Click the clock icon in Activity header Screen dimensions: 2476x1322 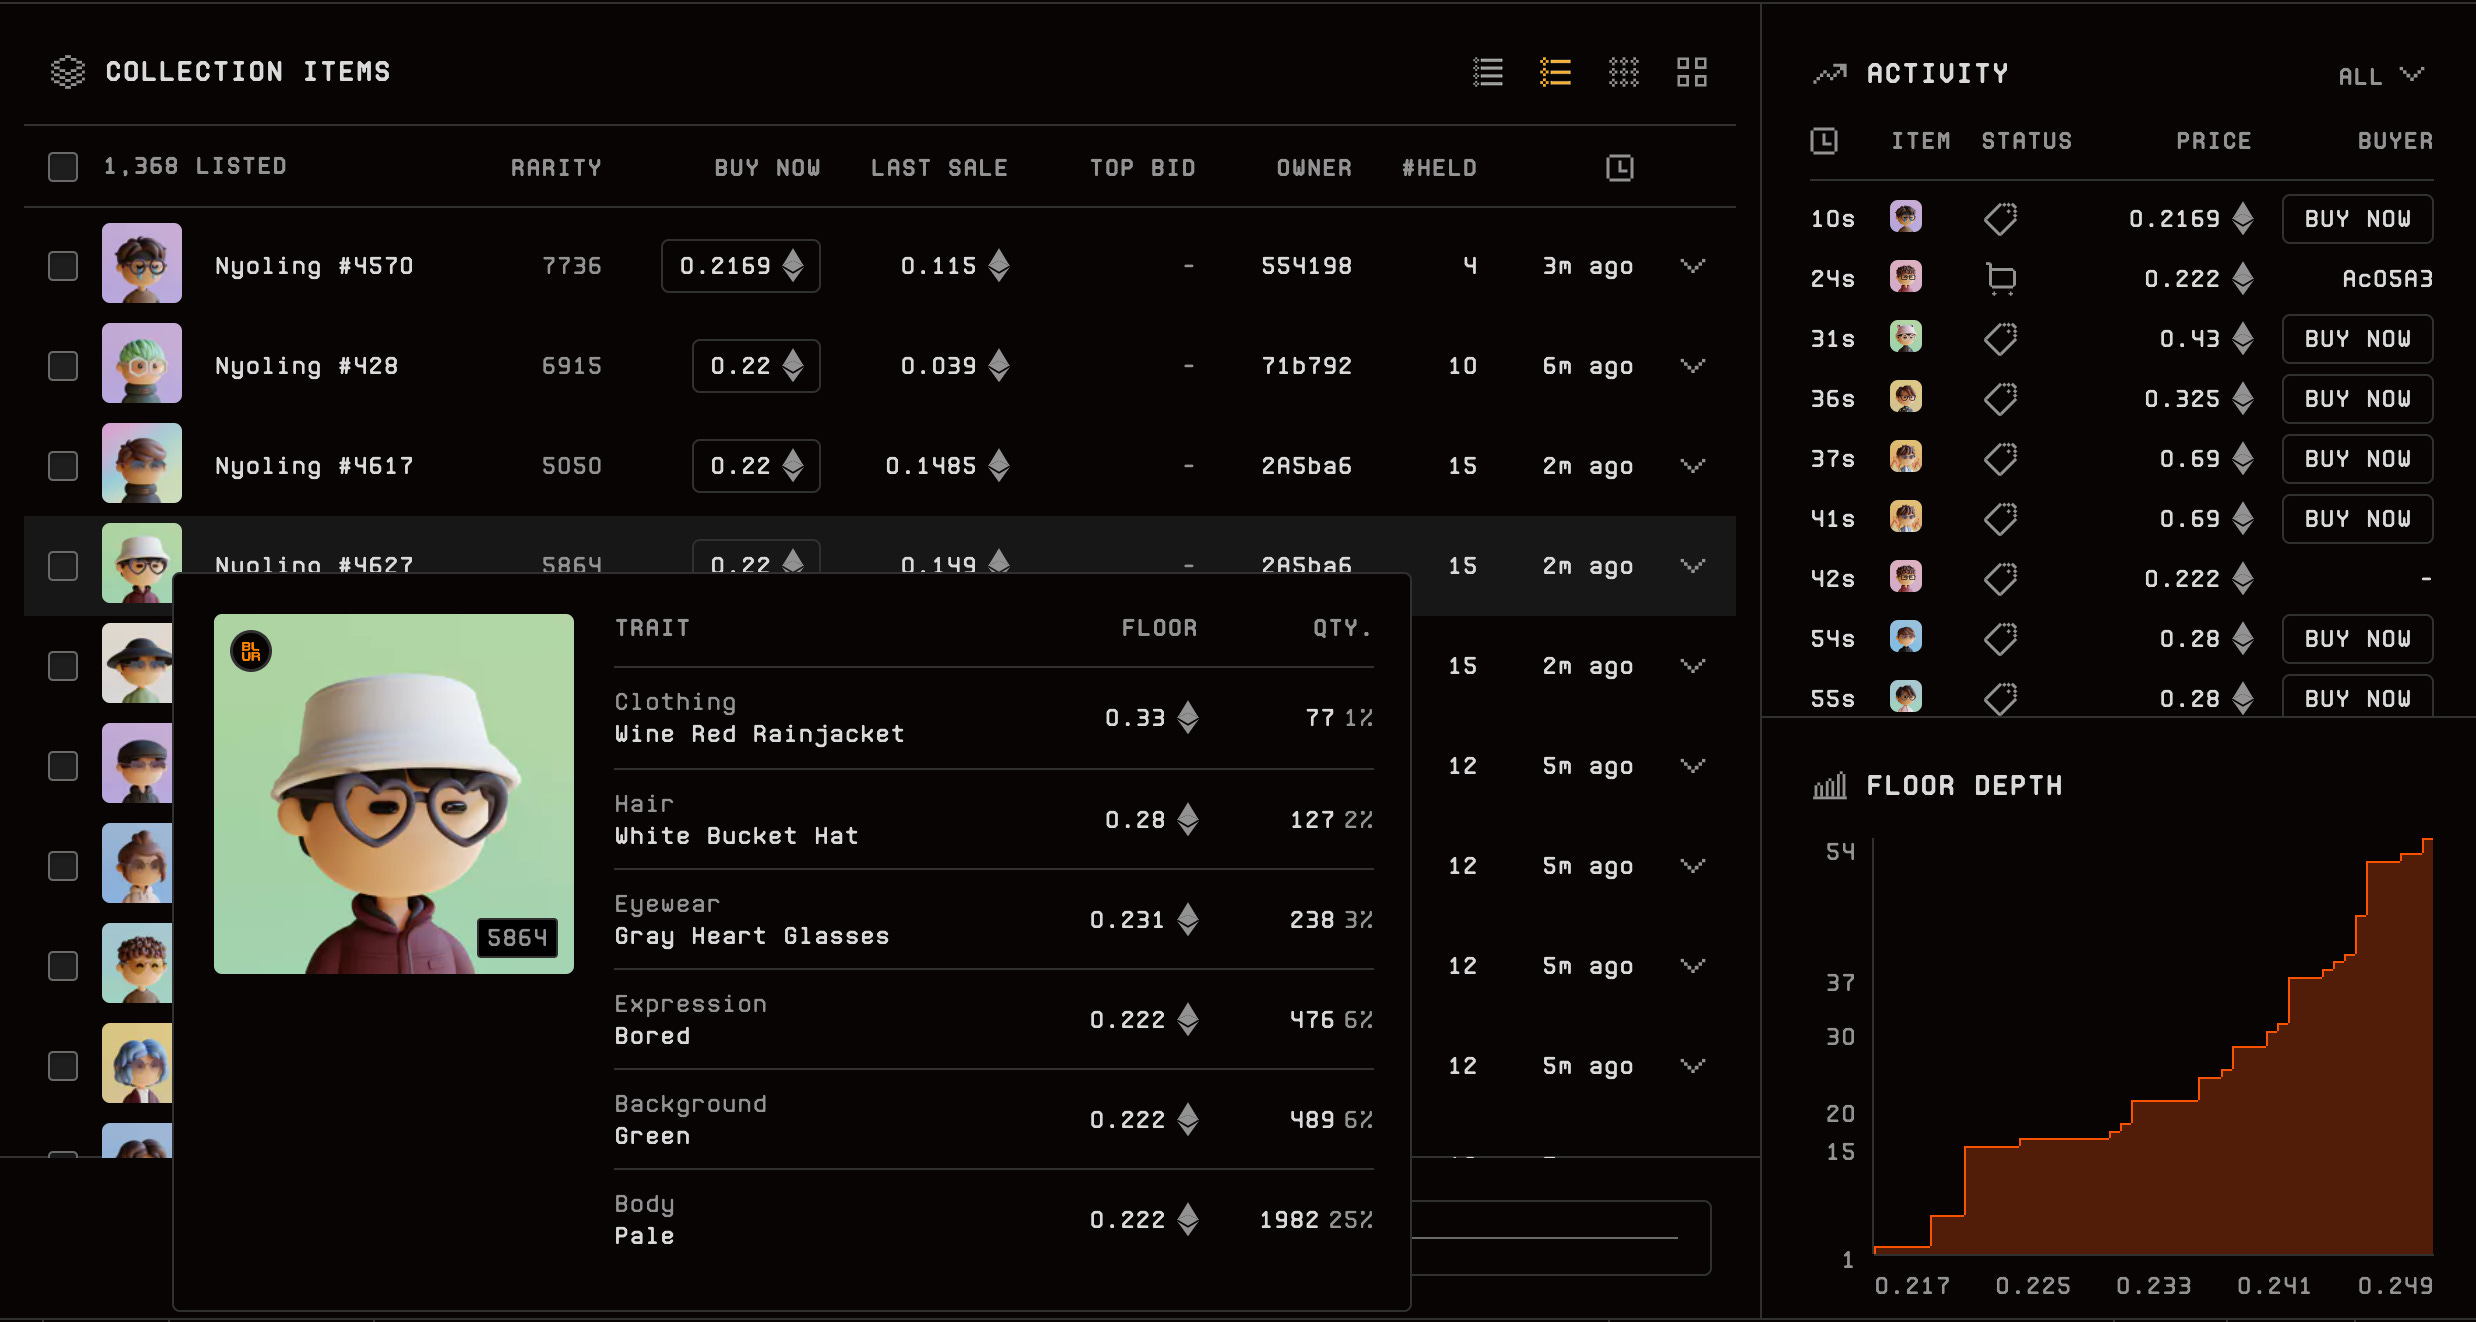[1824, 141]
